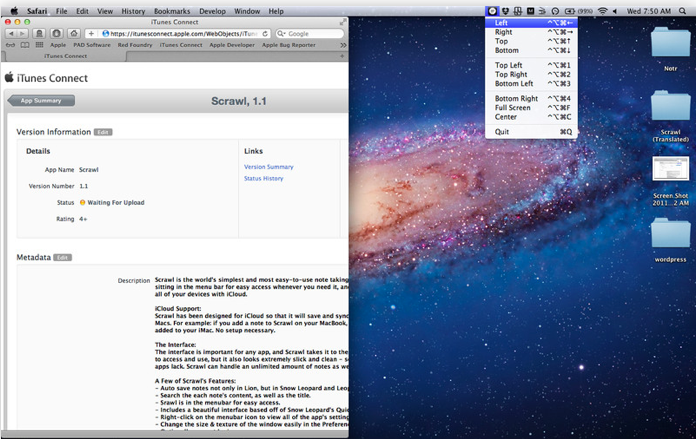Image resolution: width=696 pixels, height=439 pixels.
Task: Click the black M menu bar icon
Action: (530, 11)
